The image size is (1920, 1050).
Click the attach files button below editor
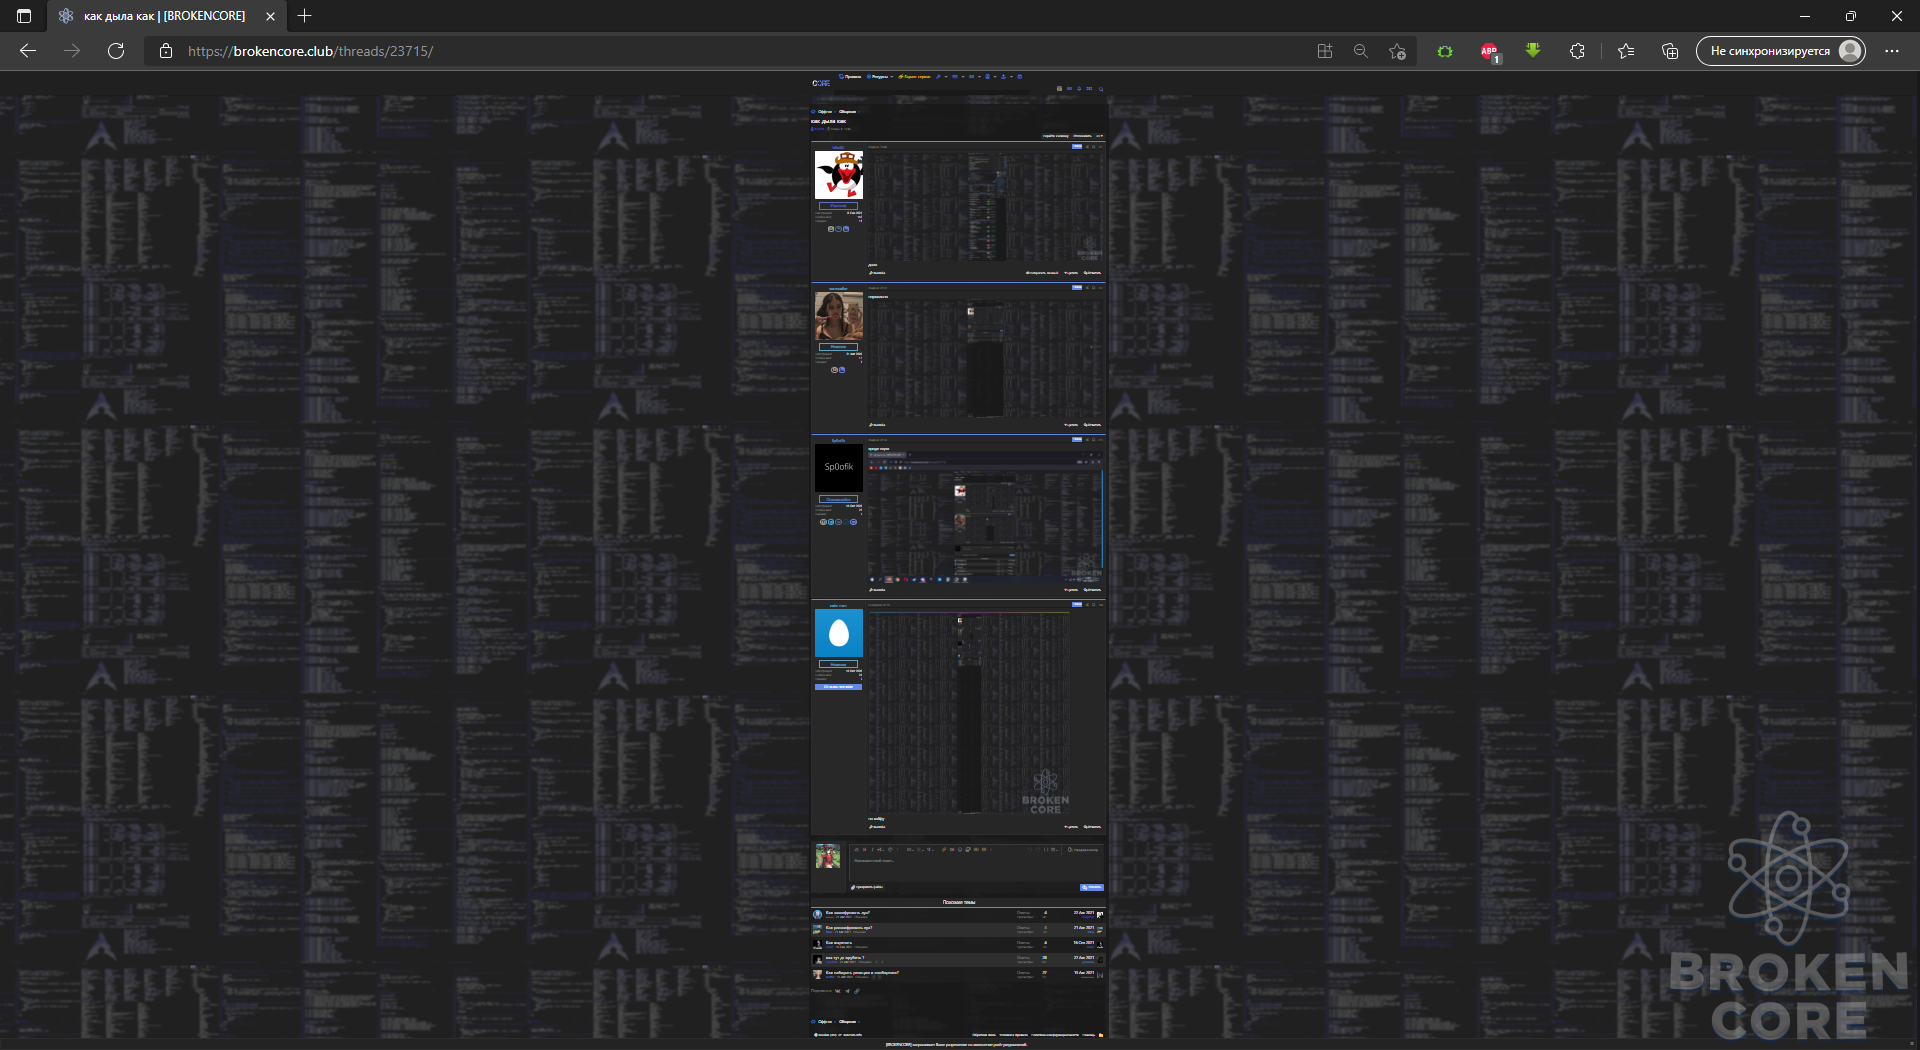coord(867,887)
